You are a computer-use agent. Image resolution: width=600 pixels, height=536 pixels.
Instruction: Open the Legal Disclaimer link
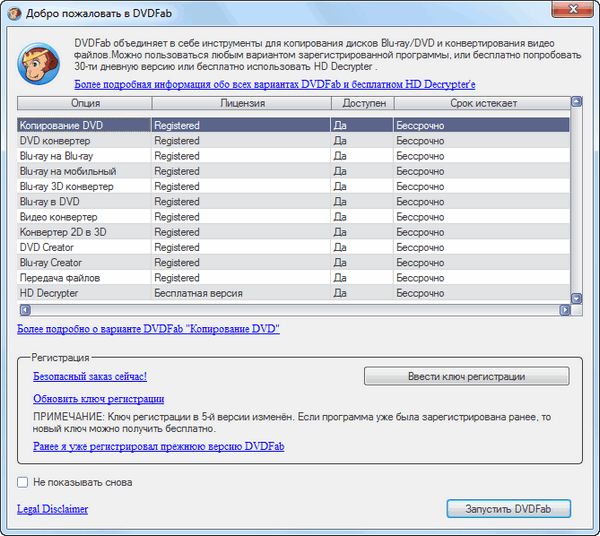click(52, 509)
